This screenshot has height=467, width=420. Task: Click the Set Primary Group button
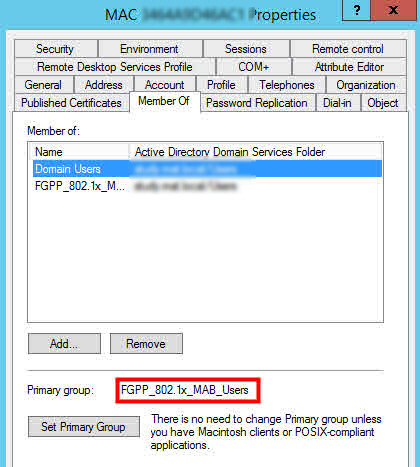[x=84, y=426]
